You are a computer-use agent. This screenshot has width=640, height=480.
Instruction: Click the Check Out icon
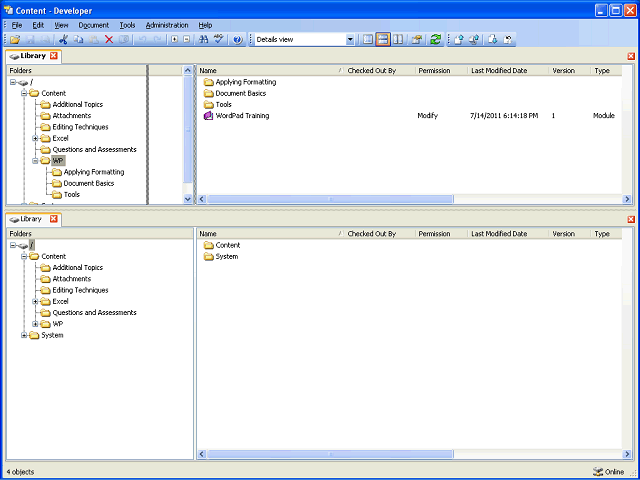point(493,40)
